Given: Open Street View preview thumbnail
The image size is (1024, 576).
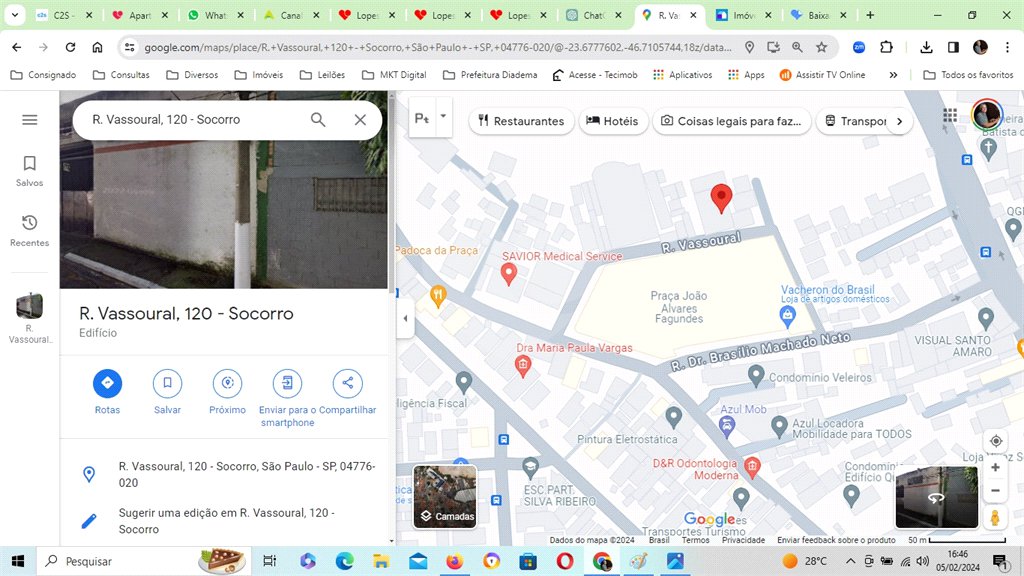Looking at the screenshot, I should pyautogui.click(x=936, y=497).
